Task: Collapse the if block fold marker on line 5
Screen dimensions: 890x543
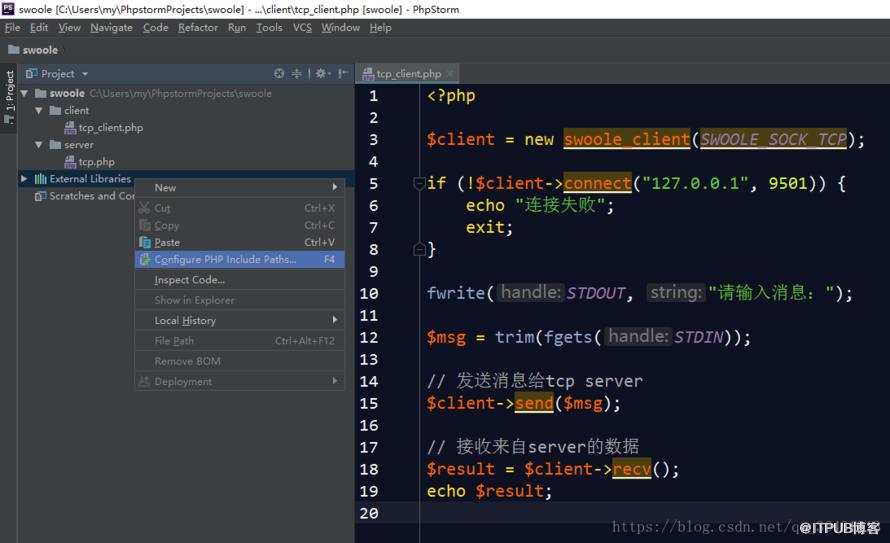Action: [419, 183]
